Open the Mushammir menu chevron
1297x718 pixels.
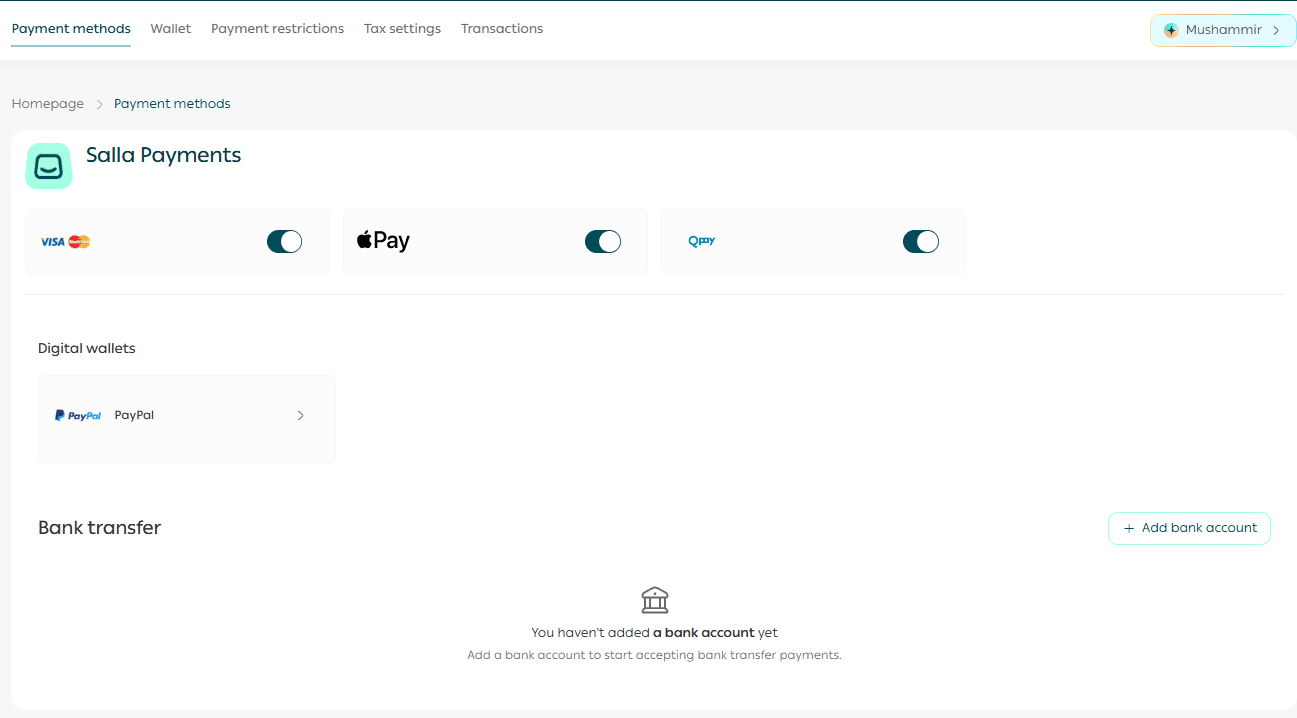click(1276, 30)
